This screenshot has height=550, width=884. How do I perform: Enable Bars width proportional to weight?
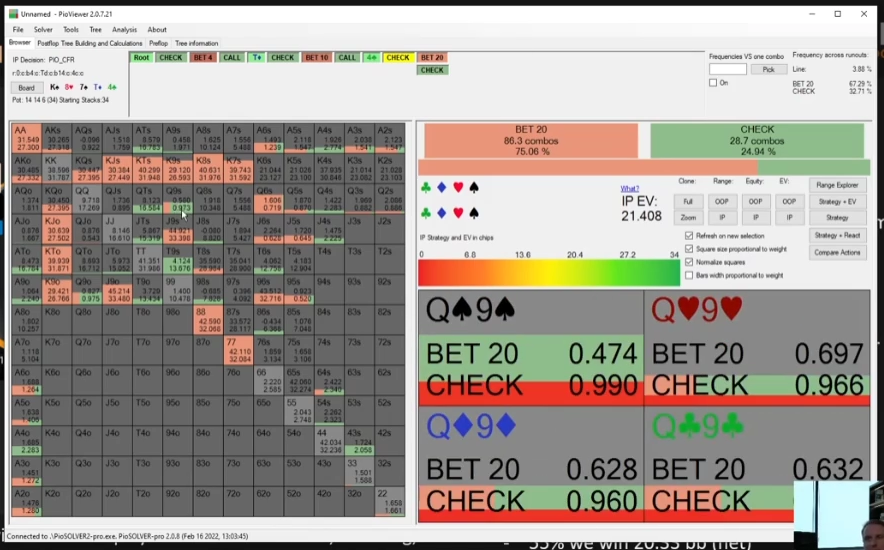click(689, 275)
